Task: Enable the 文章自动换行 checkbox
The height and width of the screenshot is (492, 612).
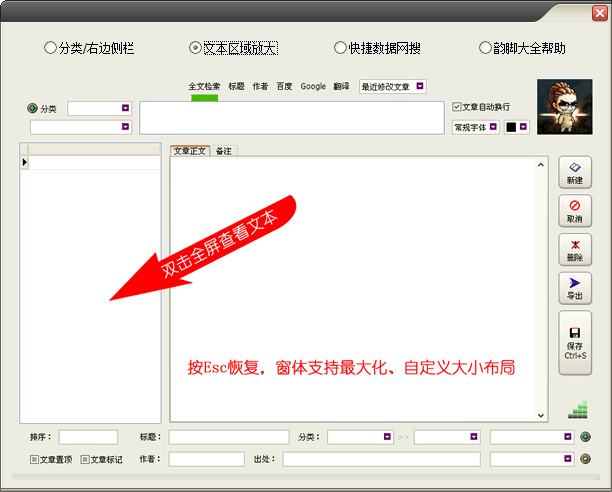Action: click(457, 107)
